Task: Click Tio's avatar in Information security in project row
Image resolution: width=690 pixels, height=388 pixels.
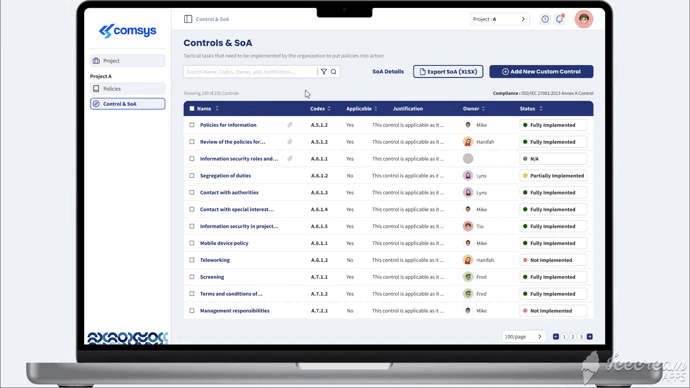Action: click(468, 226)
